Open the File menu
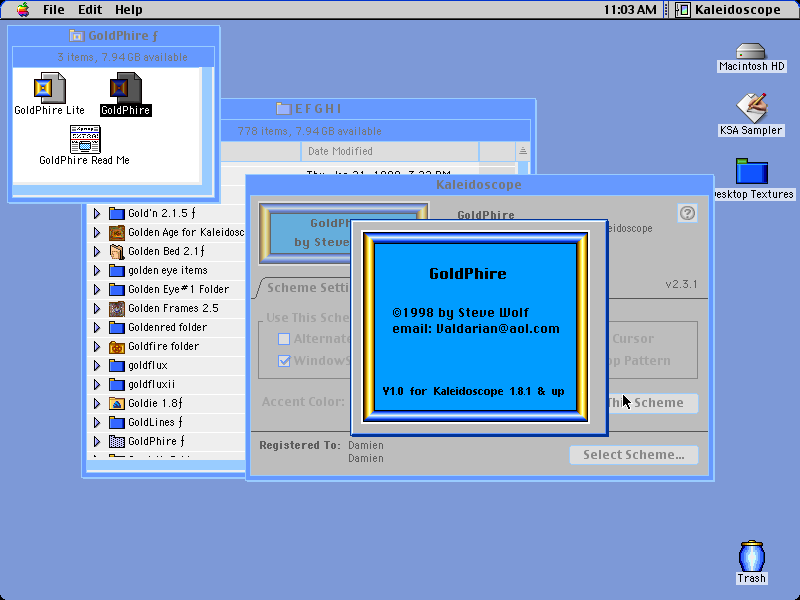The width and height of the screenshot is (800, 600). [54, 10]
